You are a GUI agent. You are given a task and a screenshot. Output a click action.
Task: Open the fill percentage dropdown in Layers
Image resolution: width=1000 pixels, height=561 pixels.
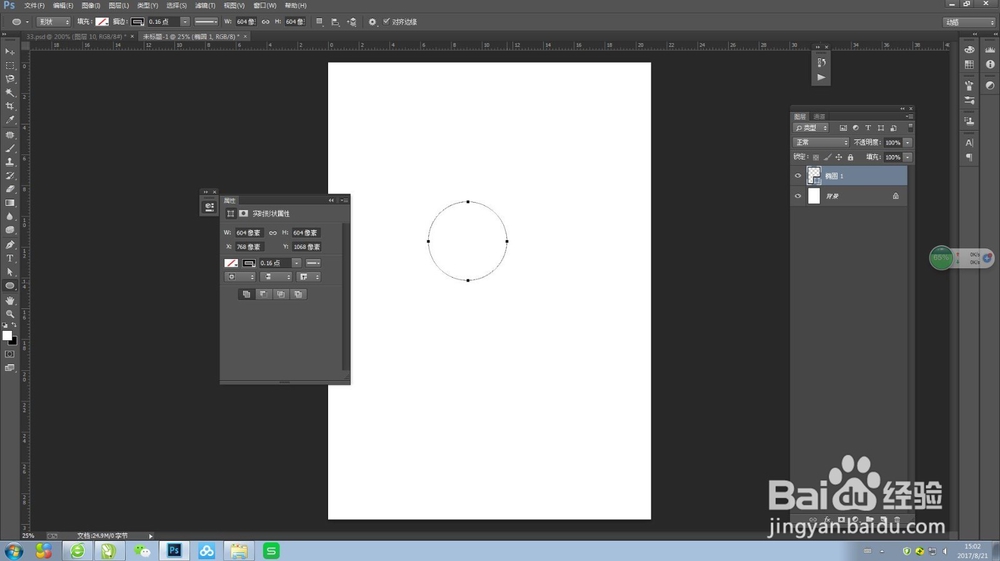coord(908,157)
